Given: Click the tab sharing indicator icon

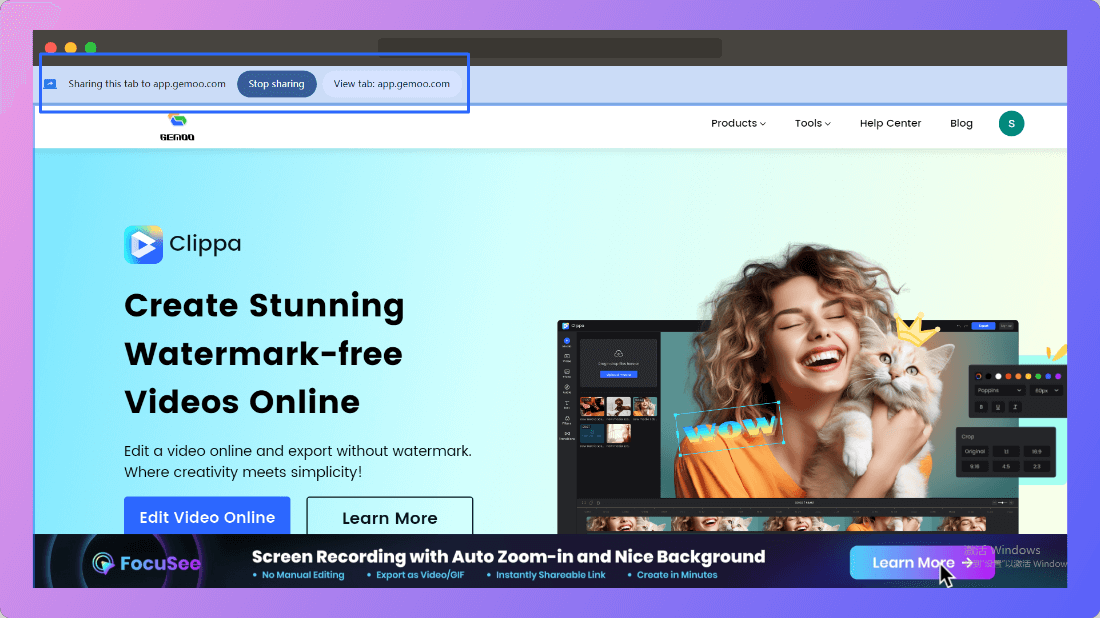Looking at the screenshot, I should [x=51, y=83].
